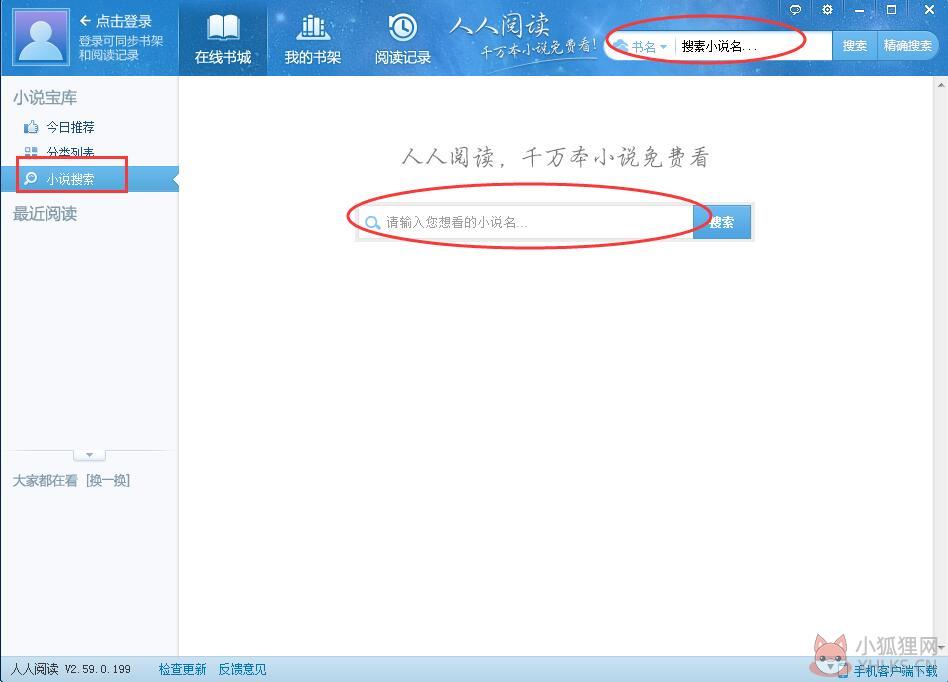The width and height of the screenshot is (948, 682).
Task: Open the 阅读记录 reading history tab
Action: [x=402, y=41]
